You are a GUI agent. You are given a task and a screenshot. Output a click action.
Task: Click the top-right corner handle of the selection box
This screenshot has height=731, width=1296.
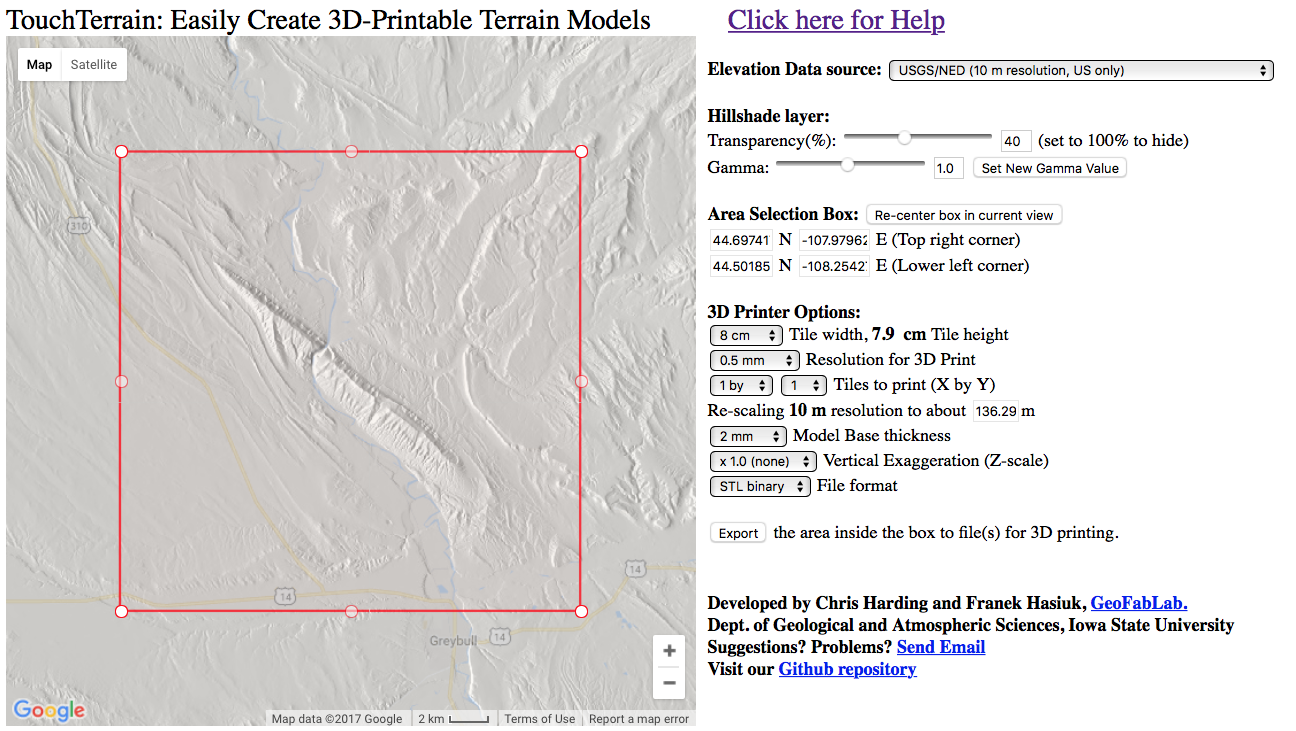[581, 151]
